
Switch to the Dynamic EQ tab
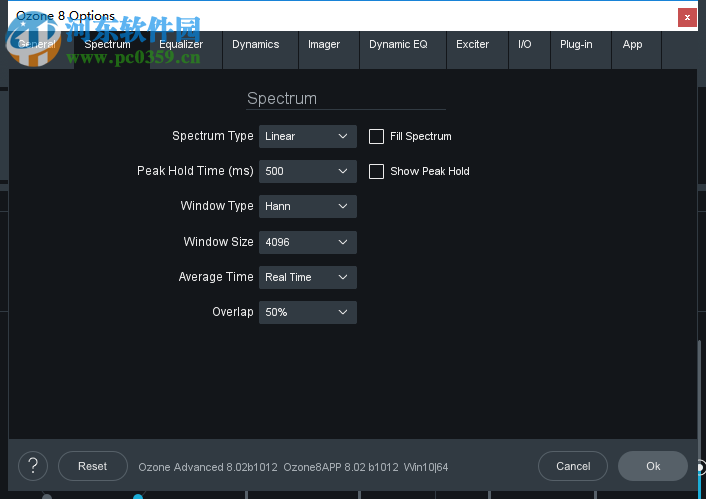pos(403,50)
